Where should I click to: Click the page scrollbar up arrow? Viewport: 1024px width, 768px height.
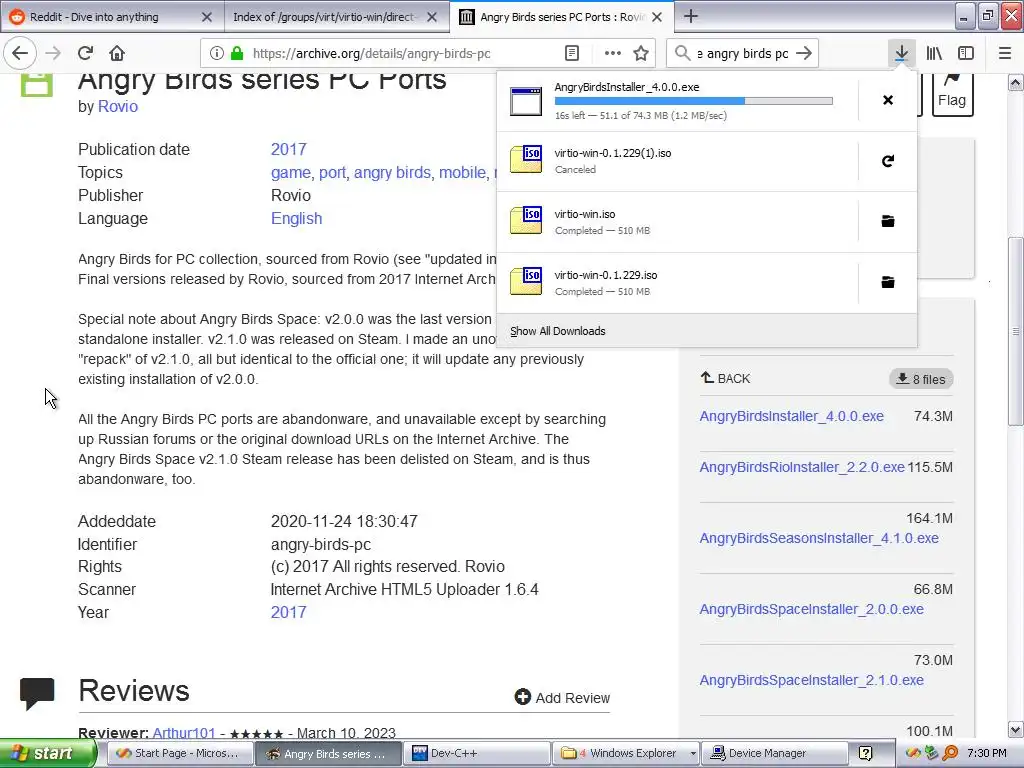pos(1015,82)
